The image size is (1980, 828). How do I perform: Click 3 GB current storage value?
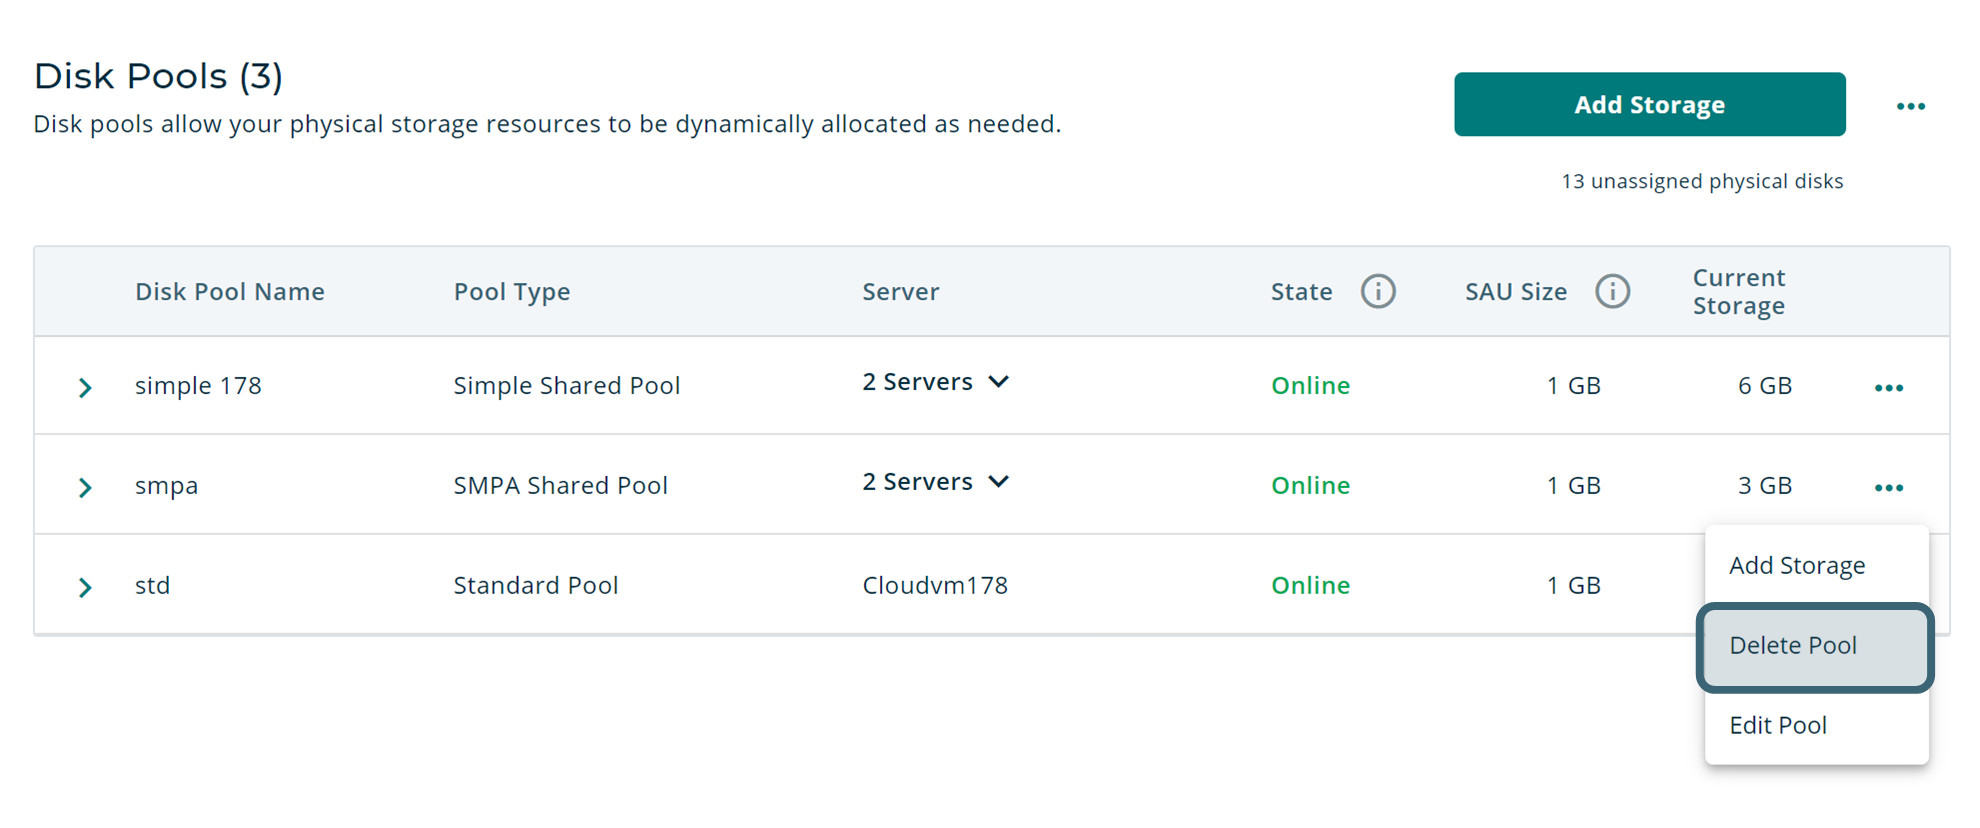click(1764, 486)
